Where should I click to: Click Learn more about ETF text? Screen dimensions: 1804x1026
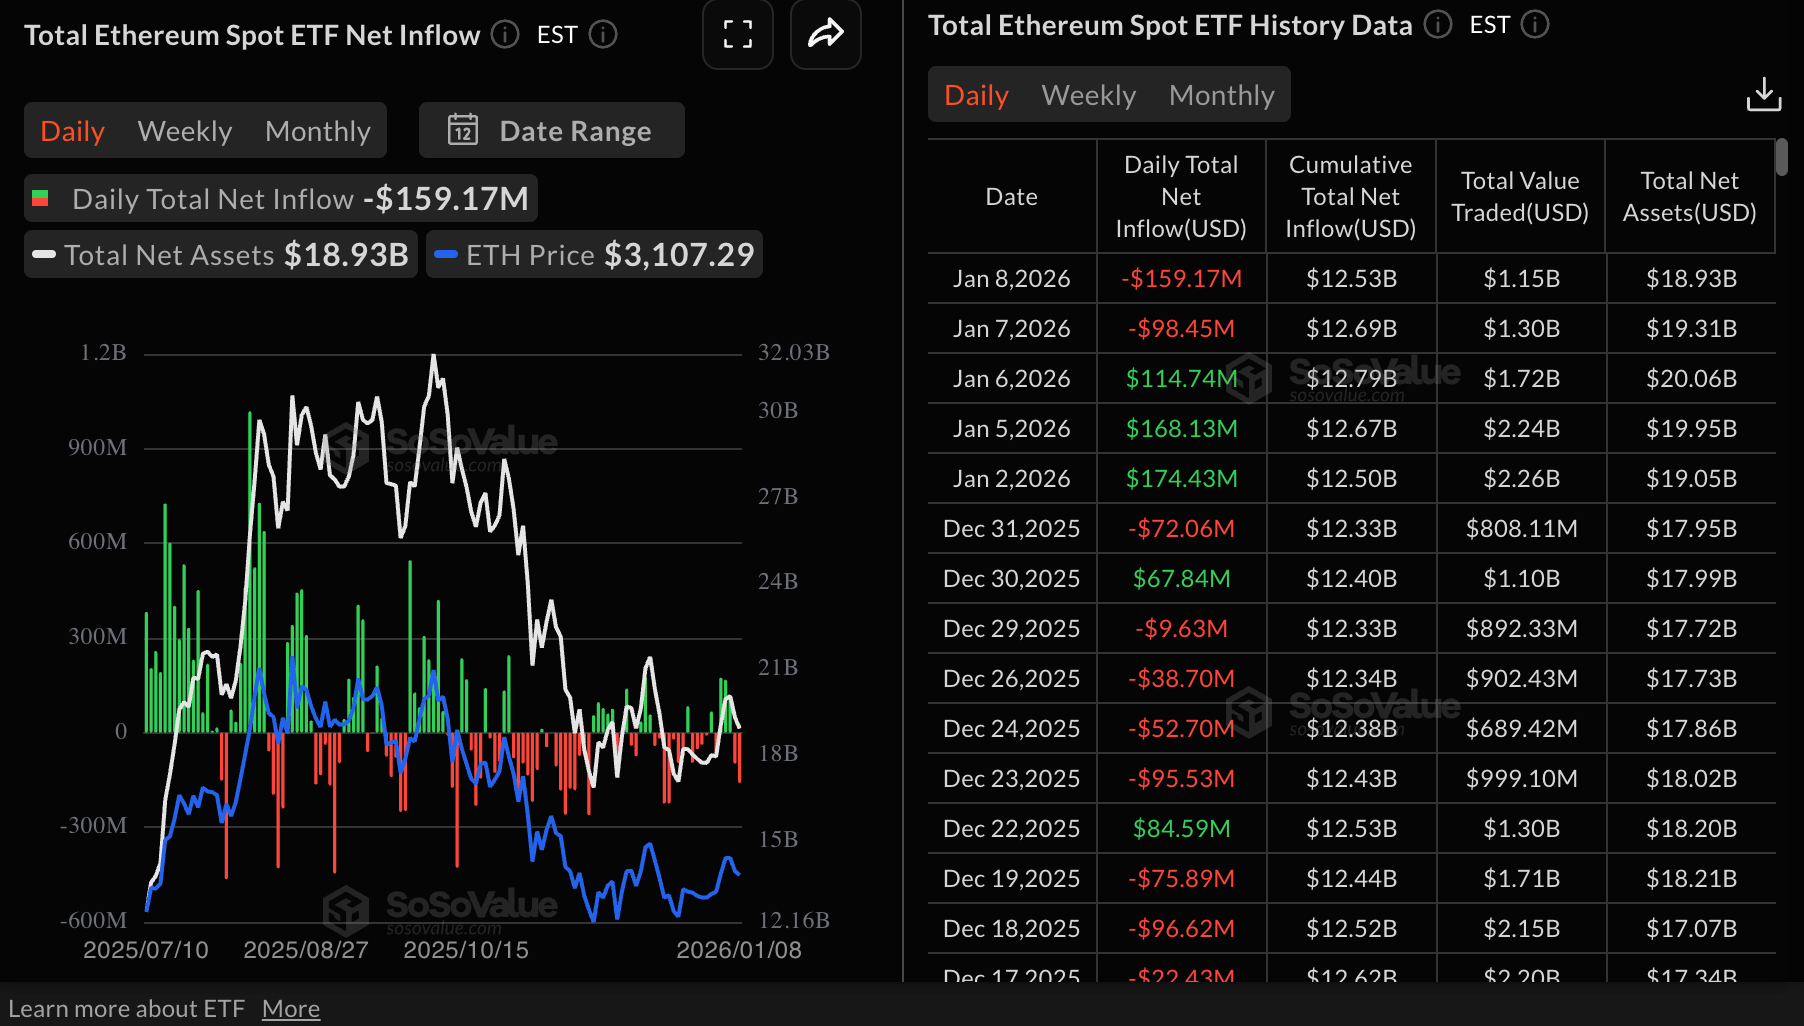[129, 1008]
